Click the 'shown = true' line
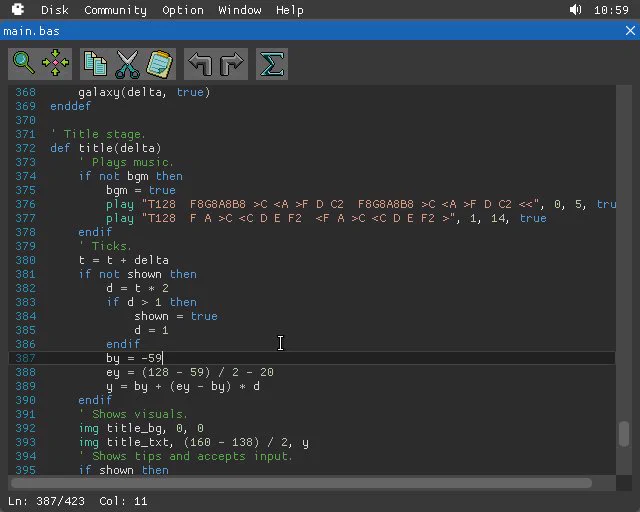 176,316
